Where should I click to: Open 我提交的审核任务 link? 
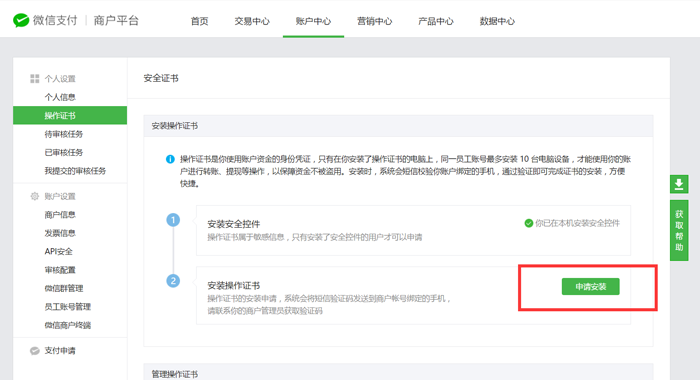point(75,171)
